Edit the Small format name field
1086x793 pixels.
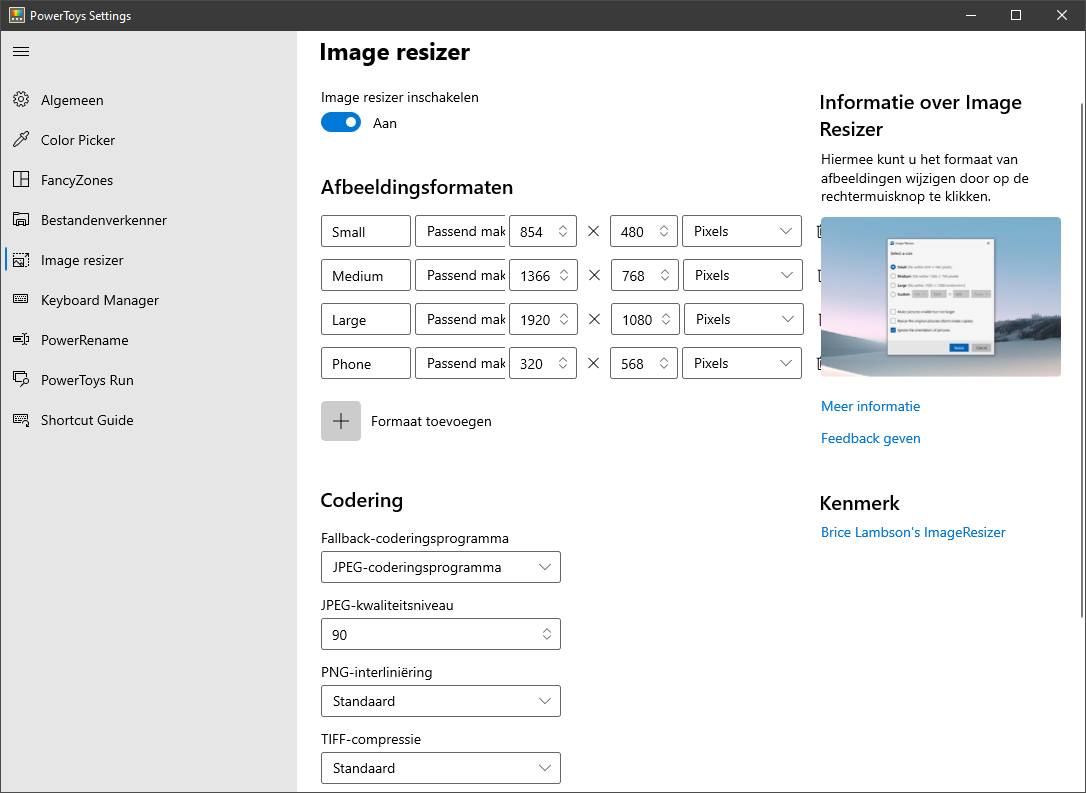366,231
